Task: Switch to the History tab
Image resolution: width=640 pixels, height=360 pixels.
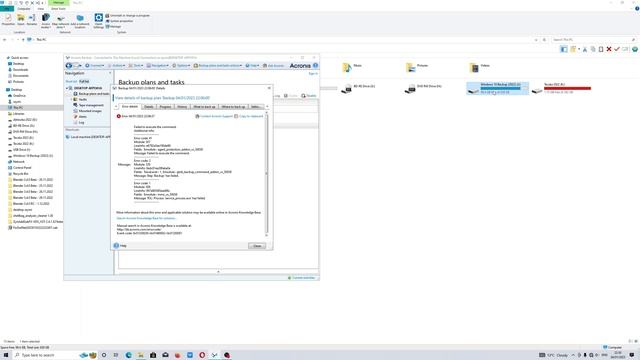Action: click(x=182, y=107)
